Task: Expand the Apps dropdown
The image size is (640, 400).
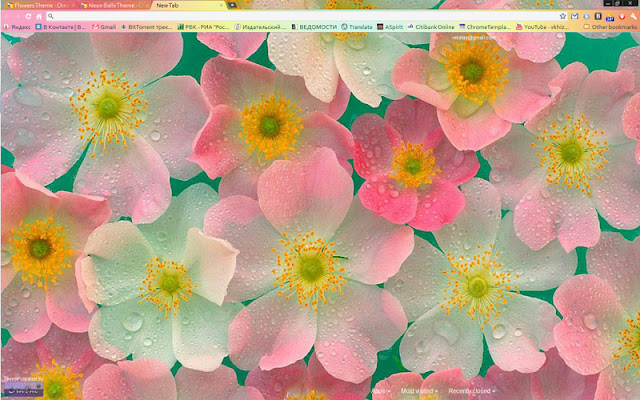Action: click(x=380, y=391)
